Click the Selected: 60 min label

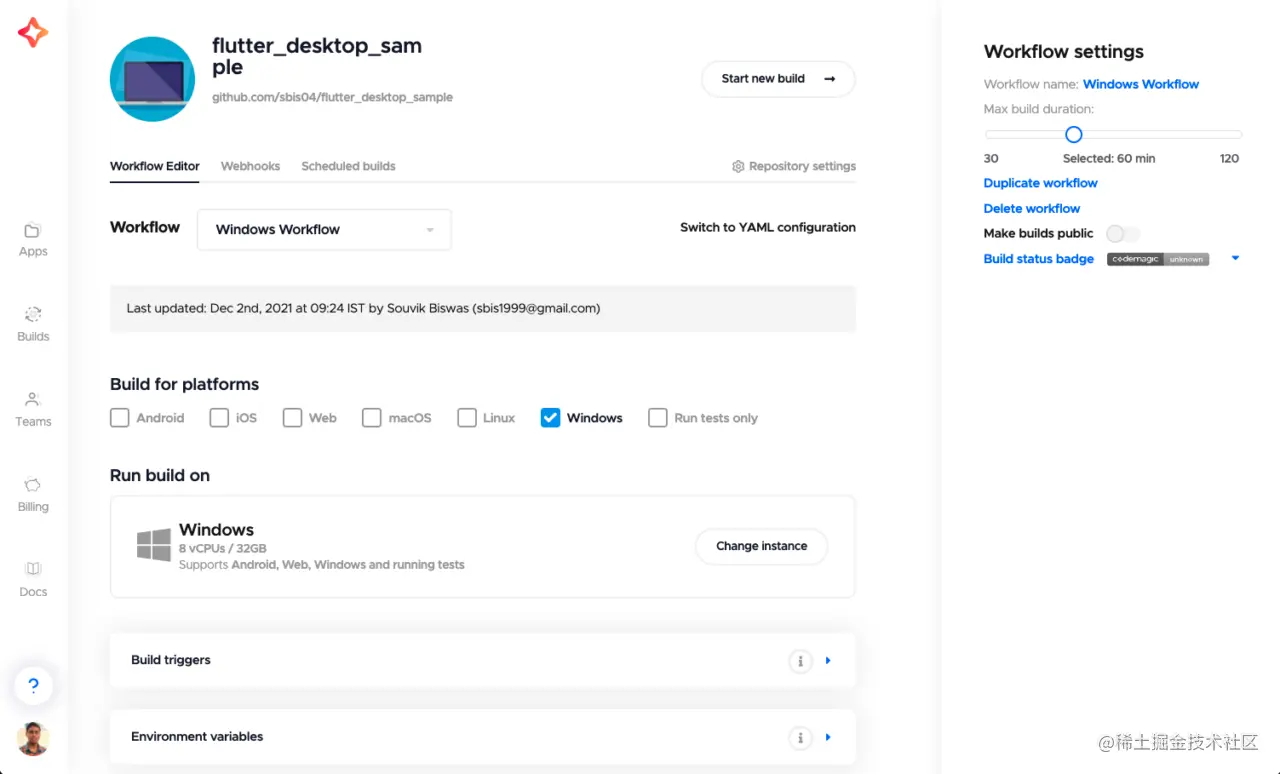1109,159
